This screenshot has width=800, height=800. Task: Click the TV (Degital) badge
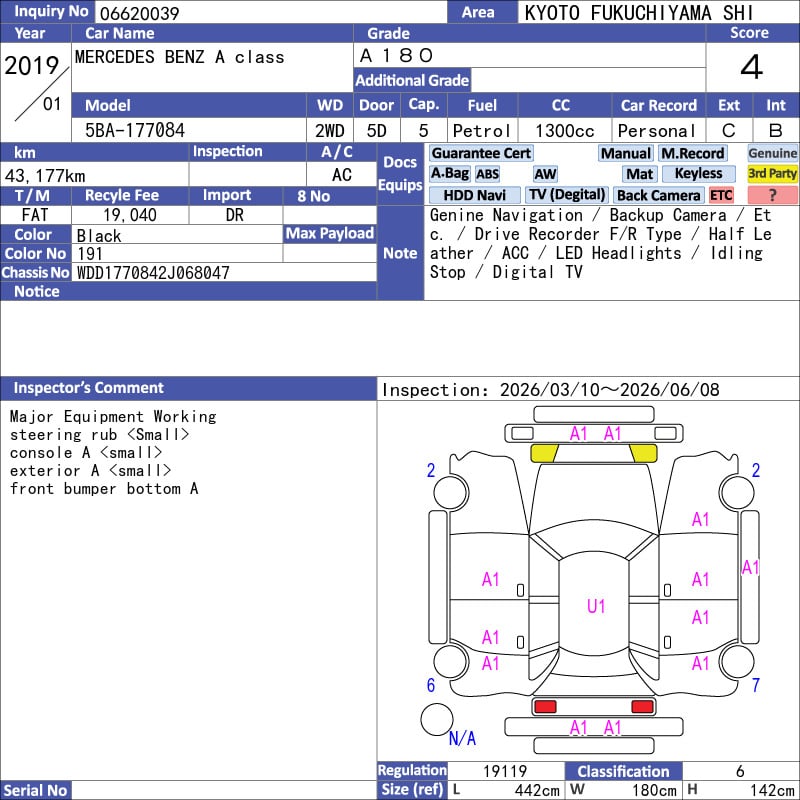point(567,195)
